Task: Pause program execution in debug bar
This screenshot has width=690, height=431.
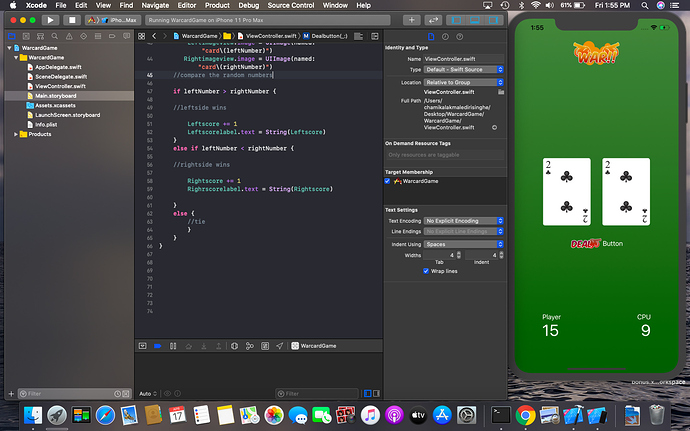Action: [x=173, y=345]
